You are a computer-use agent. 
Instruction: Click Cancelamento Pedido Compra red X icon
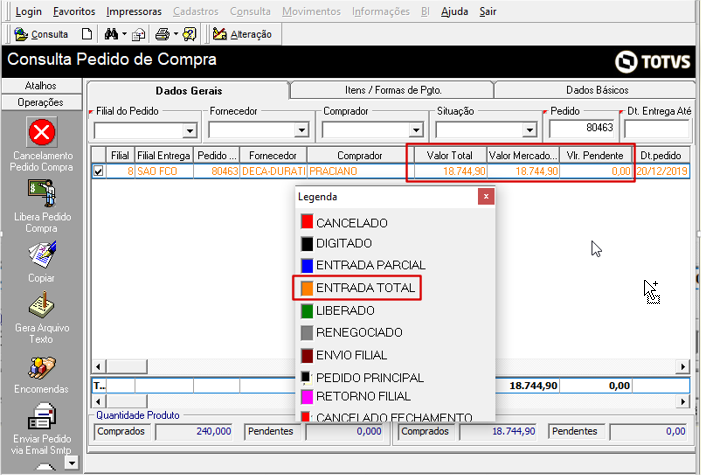[x=42, y=132]
